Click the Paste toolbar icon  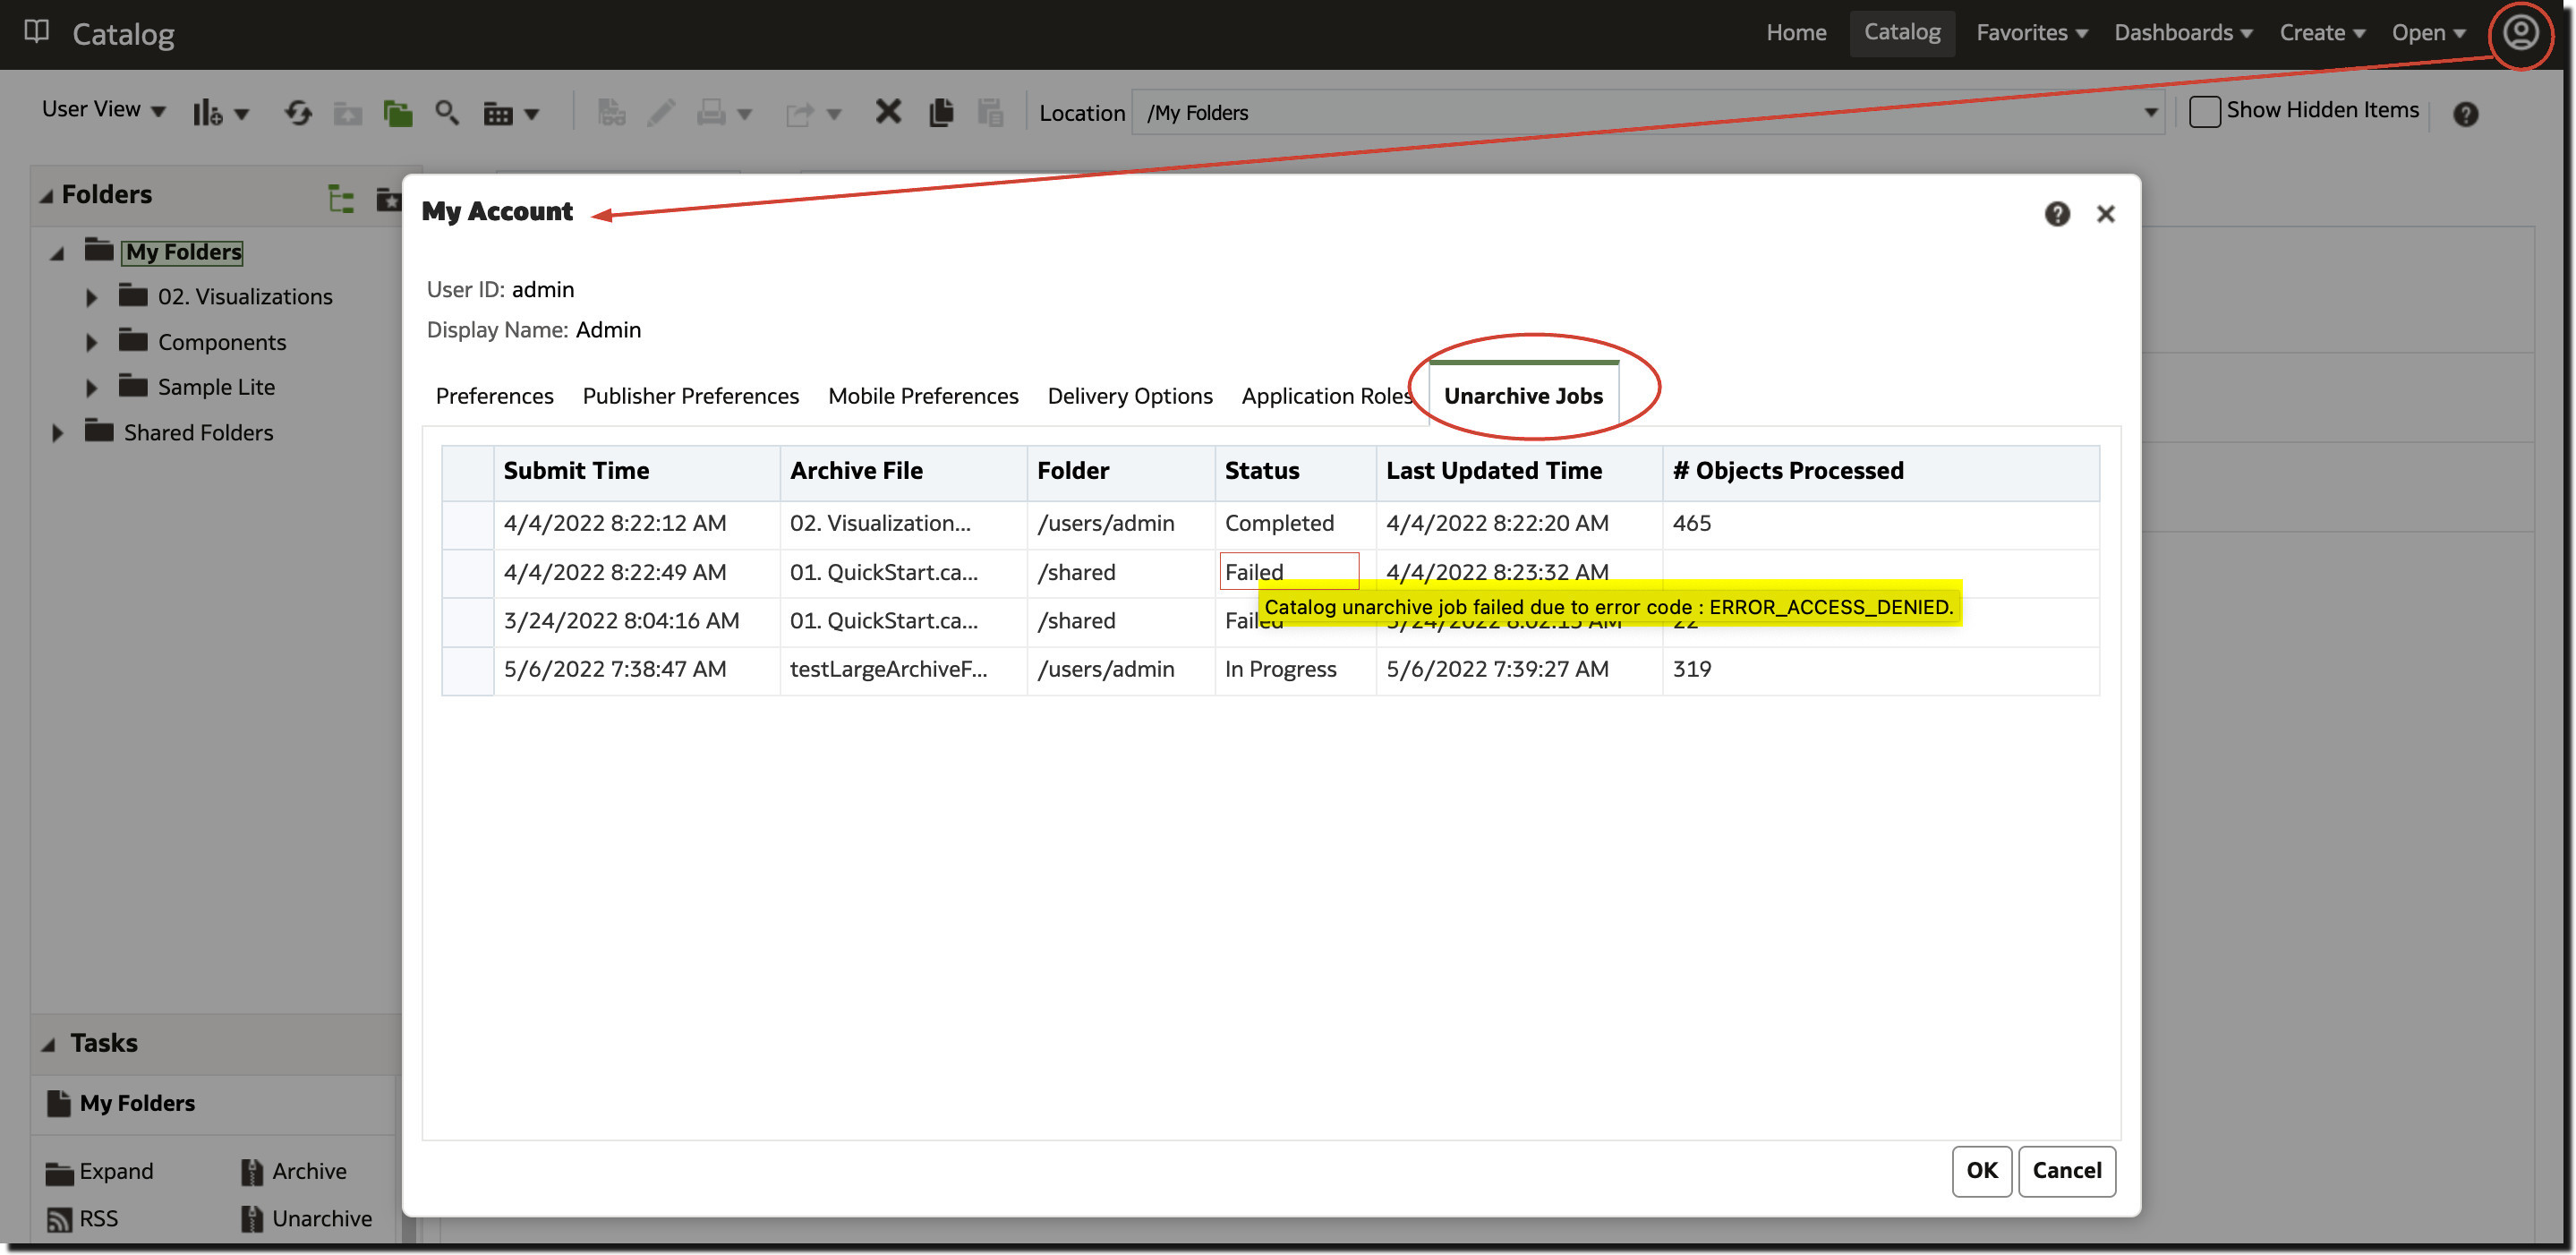coord(990,112)
